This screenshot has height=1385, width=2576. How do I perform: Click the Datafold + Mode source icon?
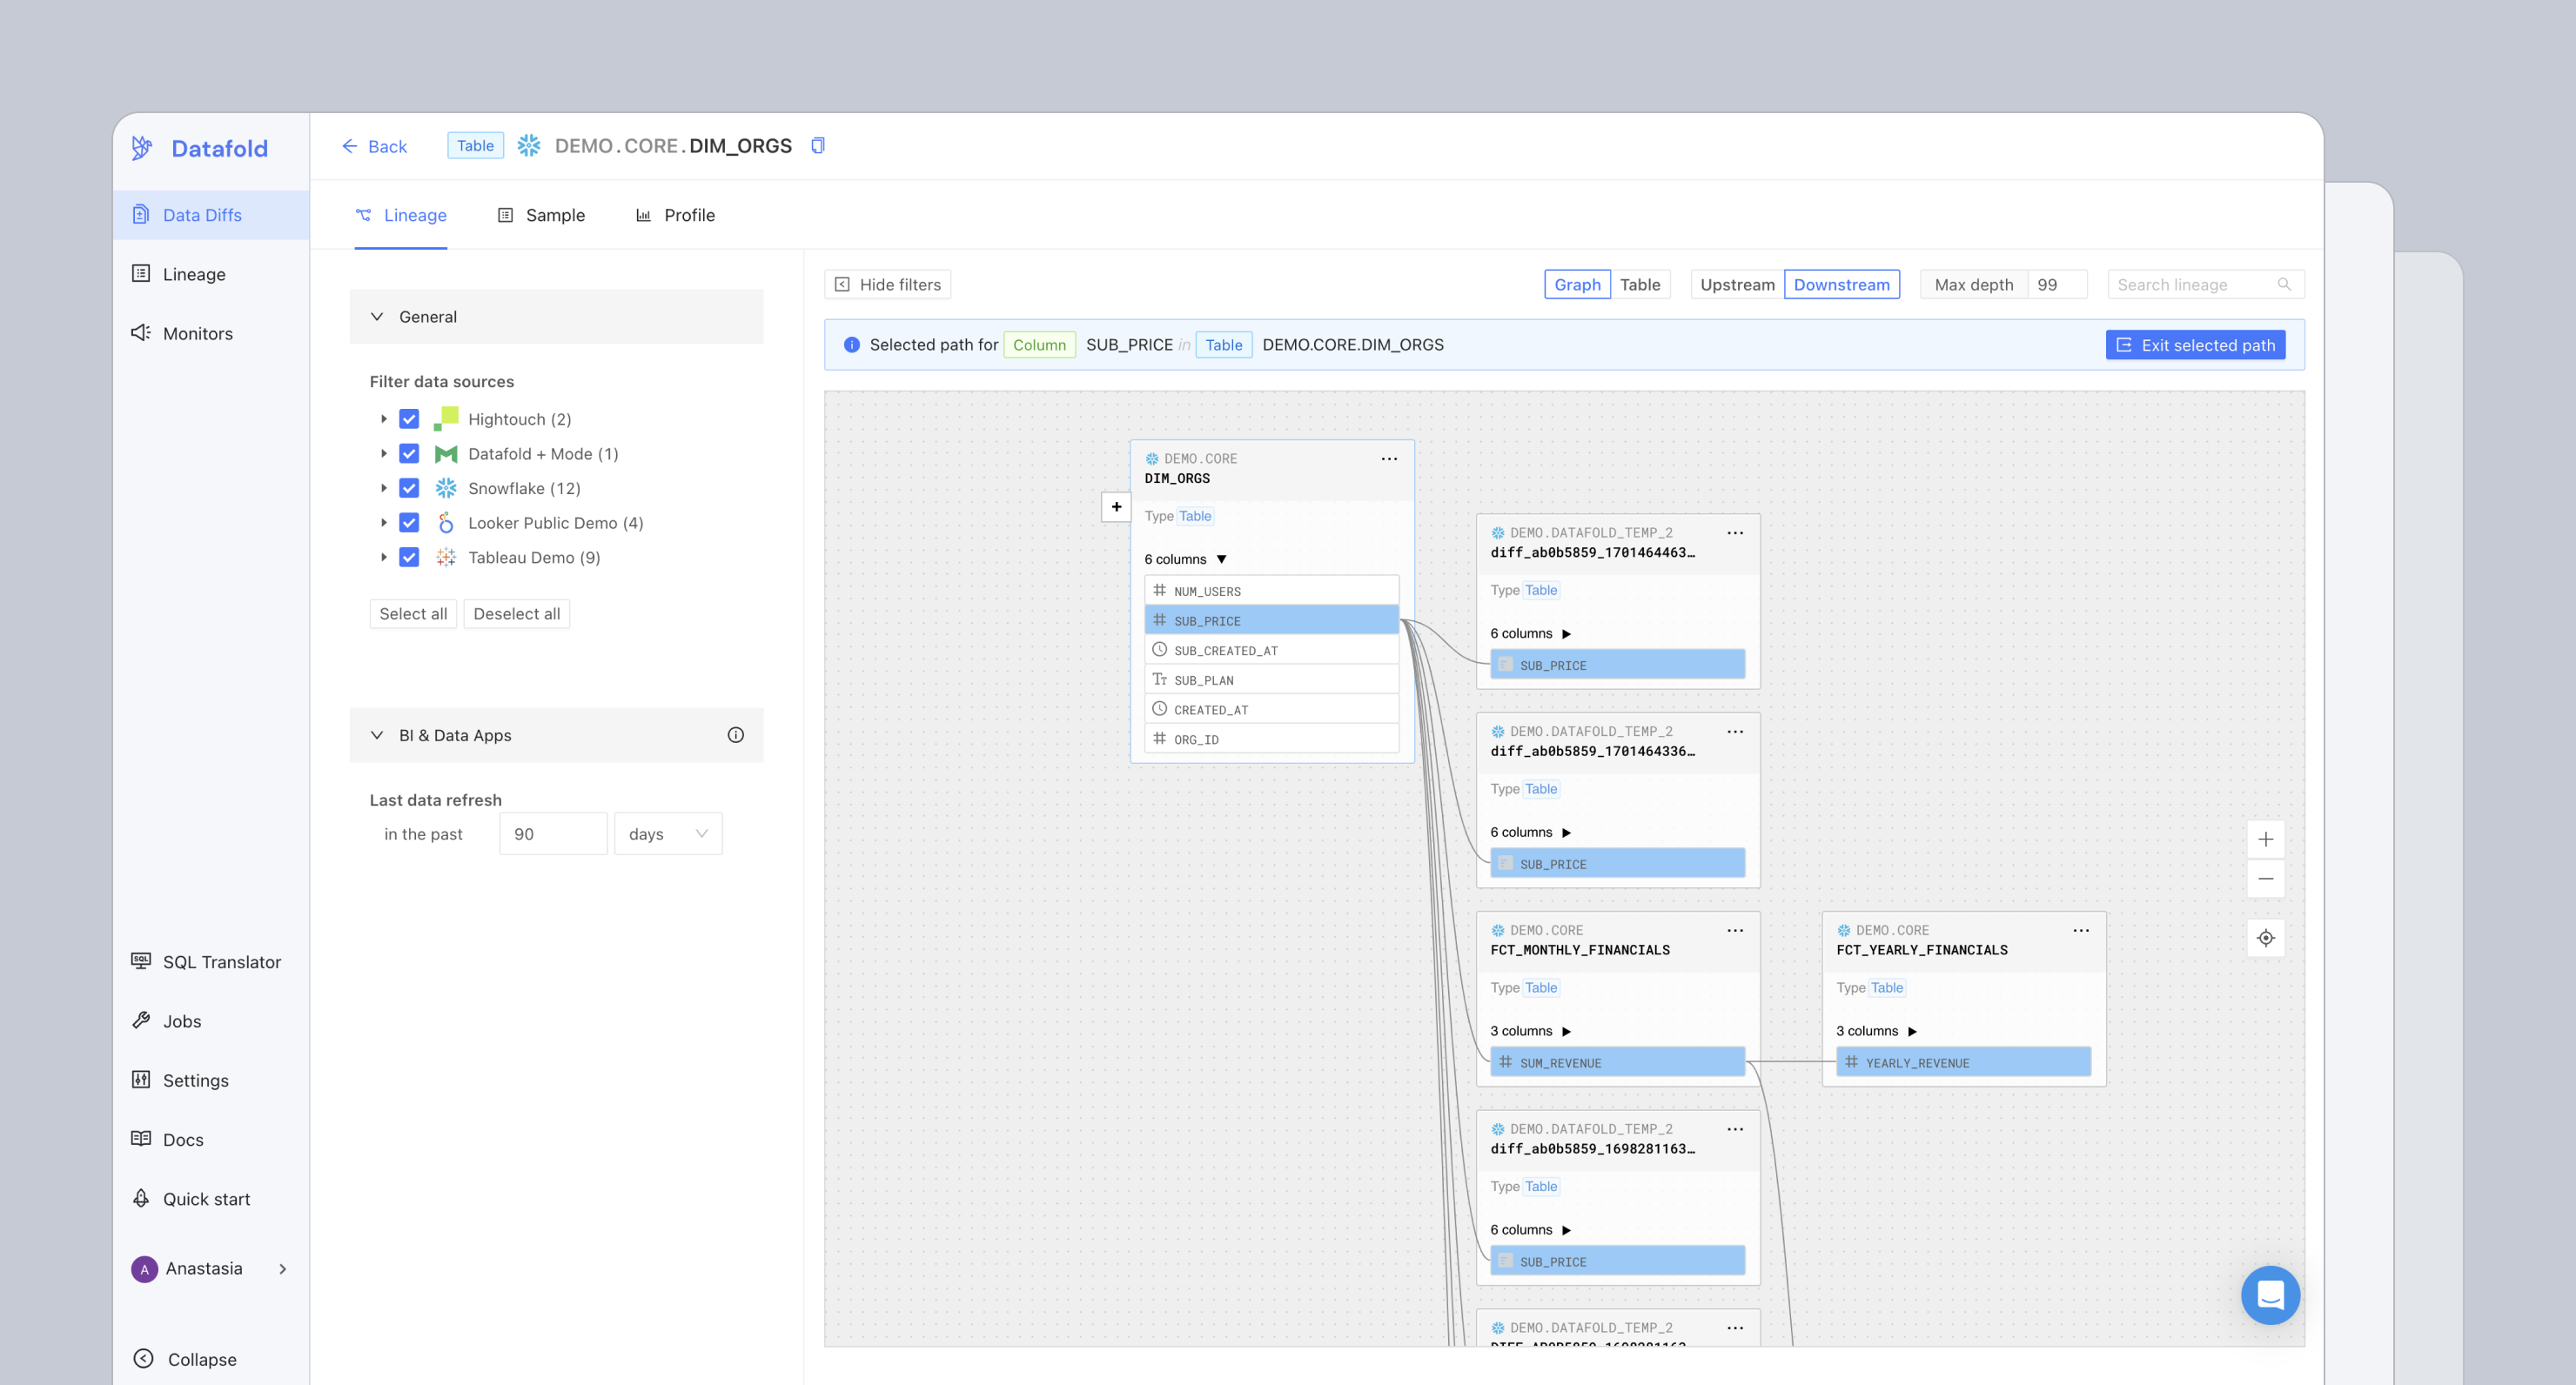446,454
